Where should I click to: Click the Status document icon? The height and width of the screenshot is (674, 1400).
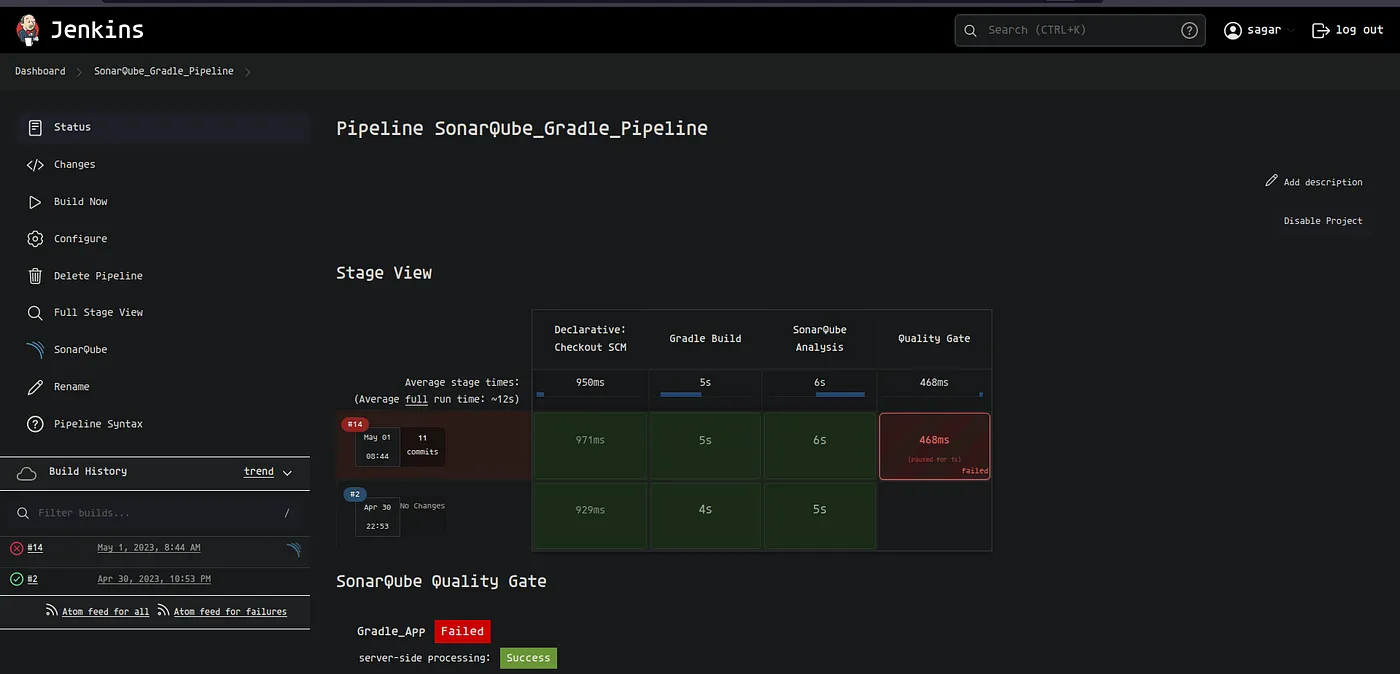coord(35,127)
